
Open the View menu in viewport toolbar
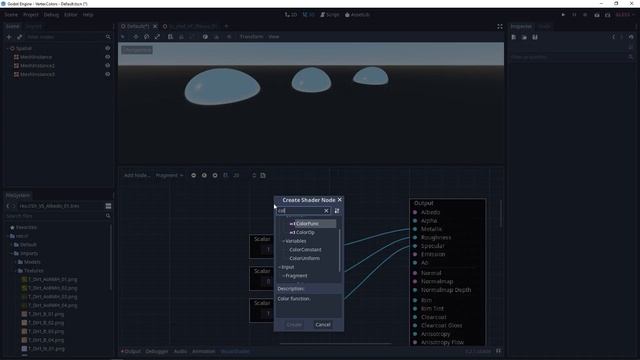[273, 37]
